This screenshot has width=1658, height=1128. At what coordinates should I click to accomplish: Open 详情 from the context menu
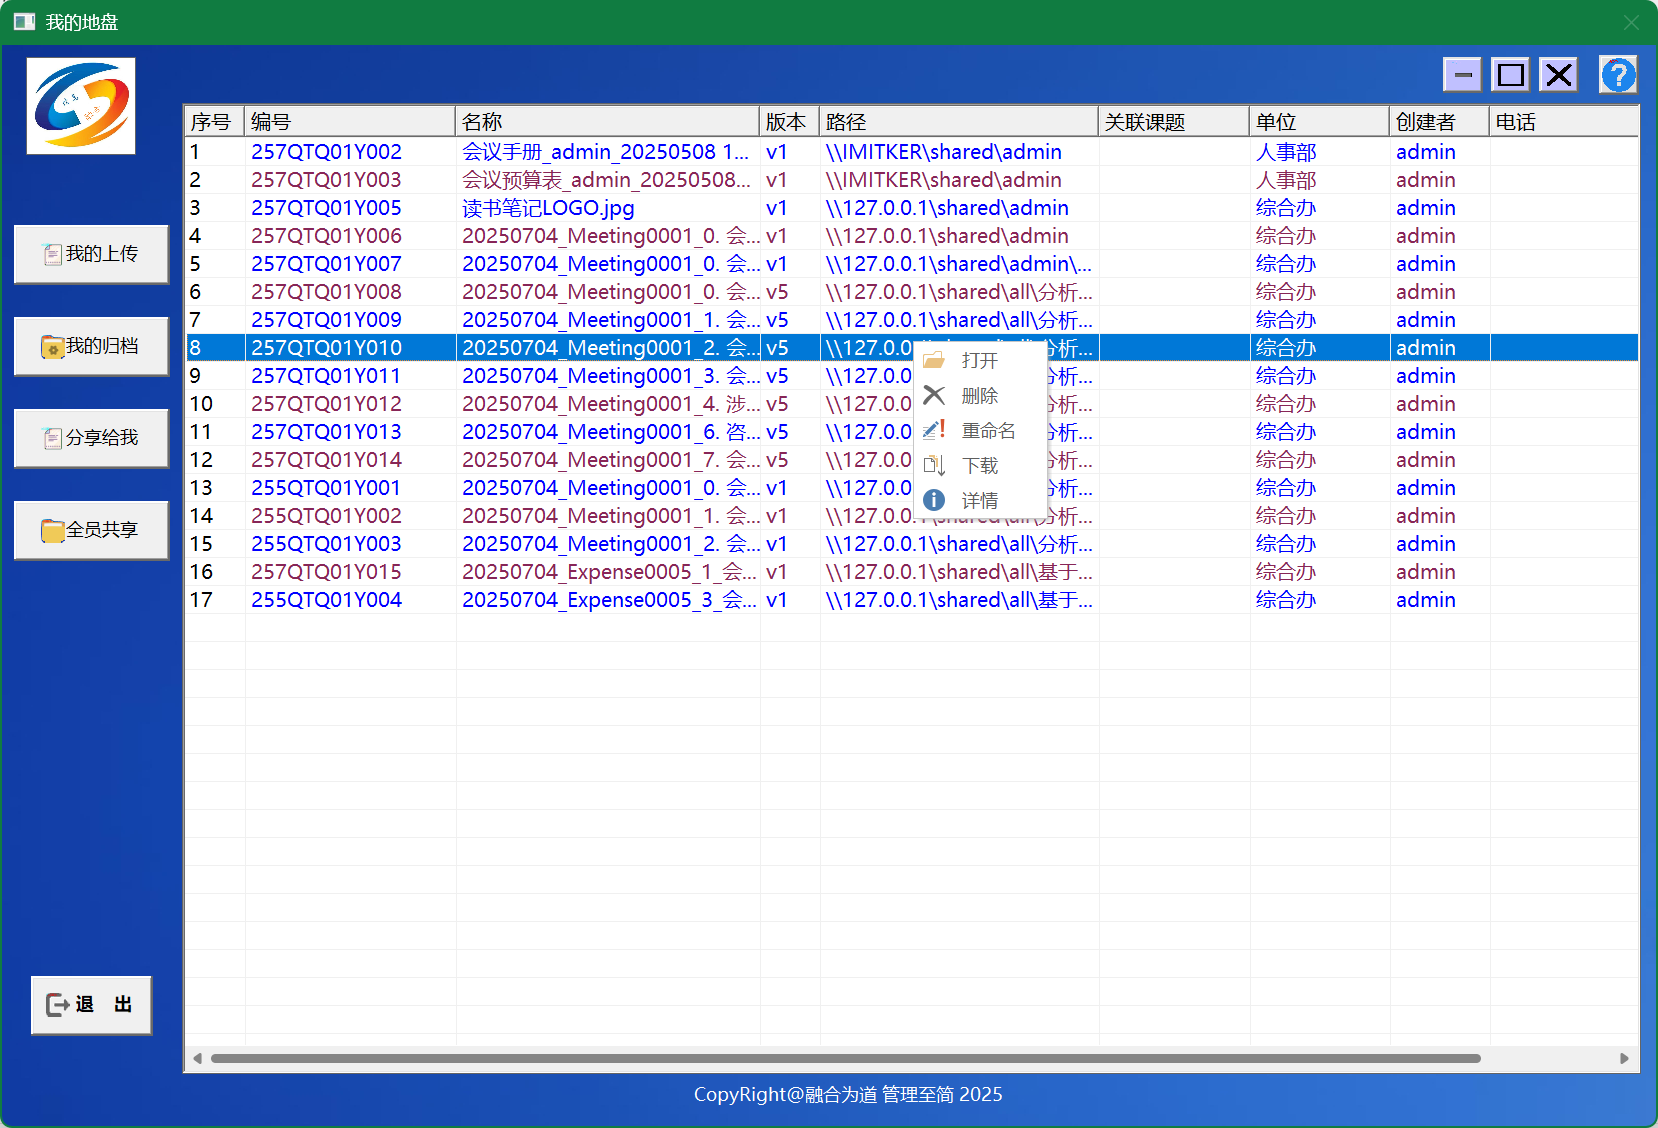980,500
